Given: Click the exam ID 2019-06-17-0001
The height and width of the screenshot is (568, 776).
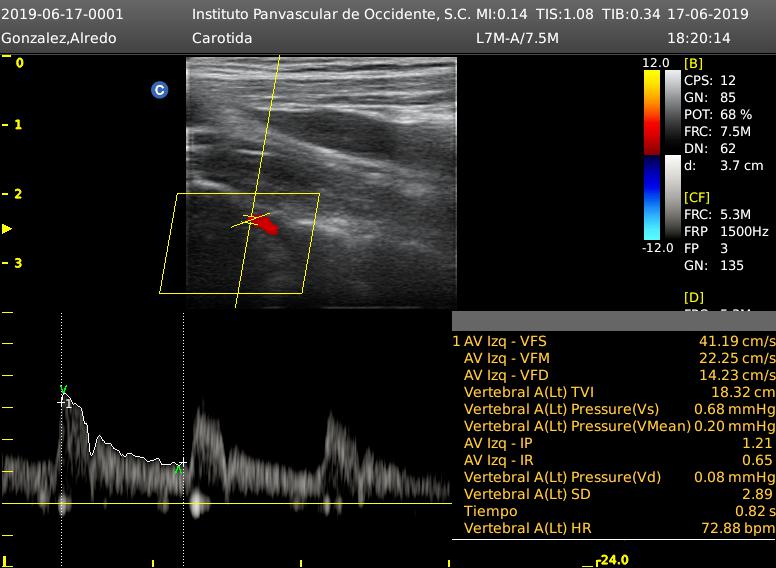Looking at the screenshot, I should 62,14.
